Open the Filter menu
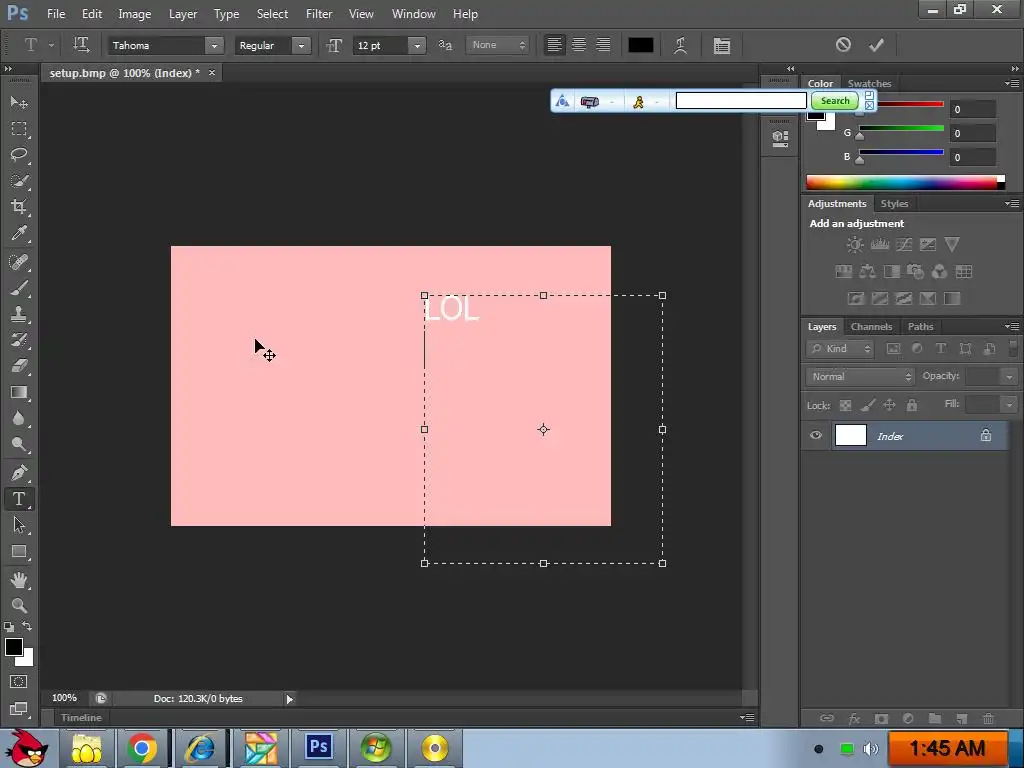This screenshot has width=1024, height=768. (319, 14)
